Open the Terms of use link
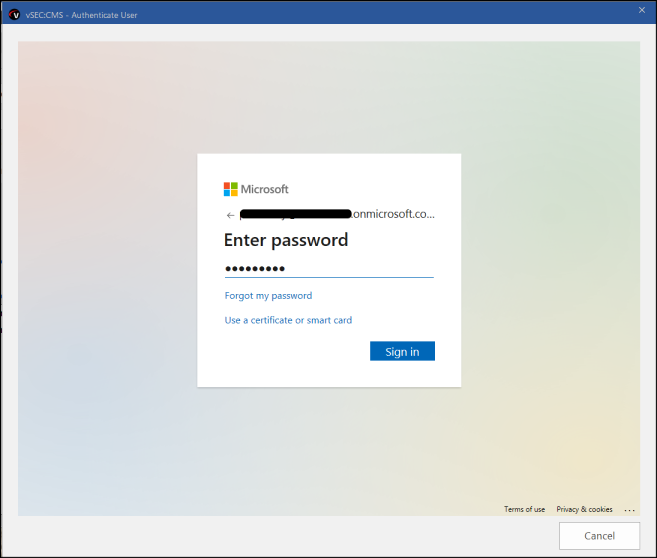The image size is (657, 558). tap(525, 509)
